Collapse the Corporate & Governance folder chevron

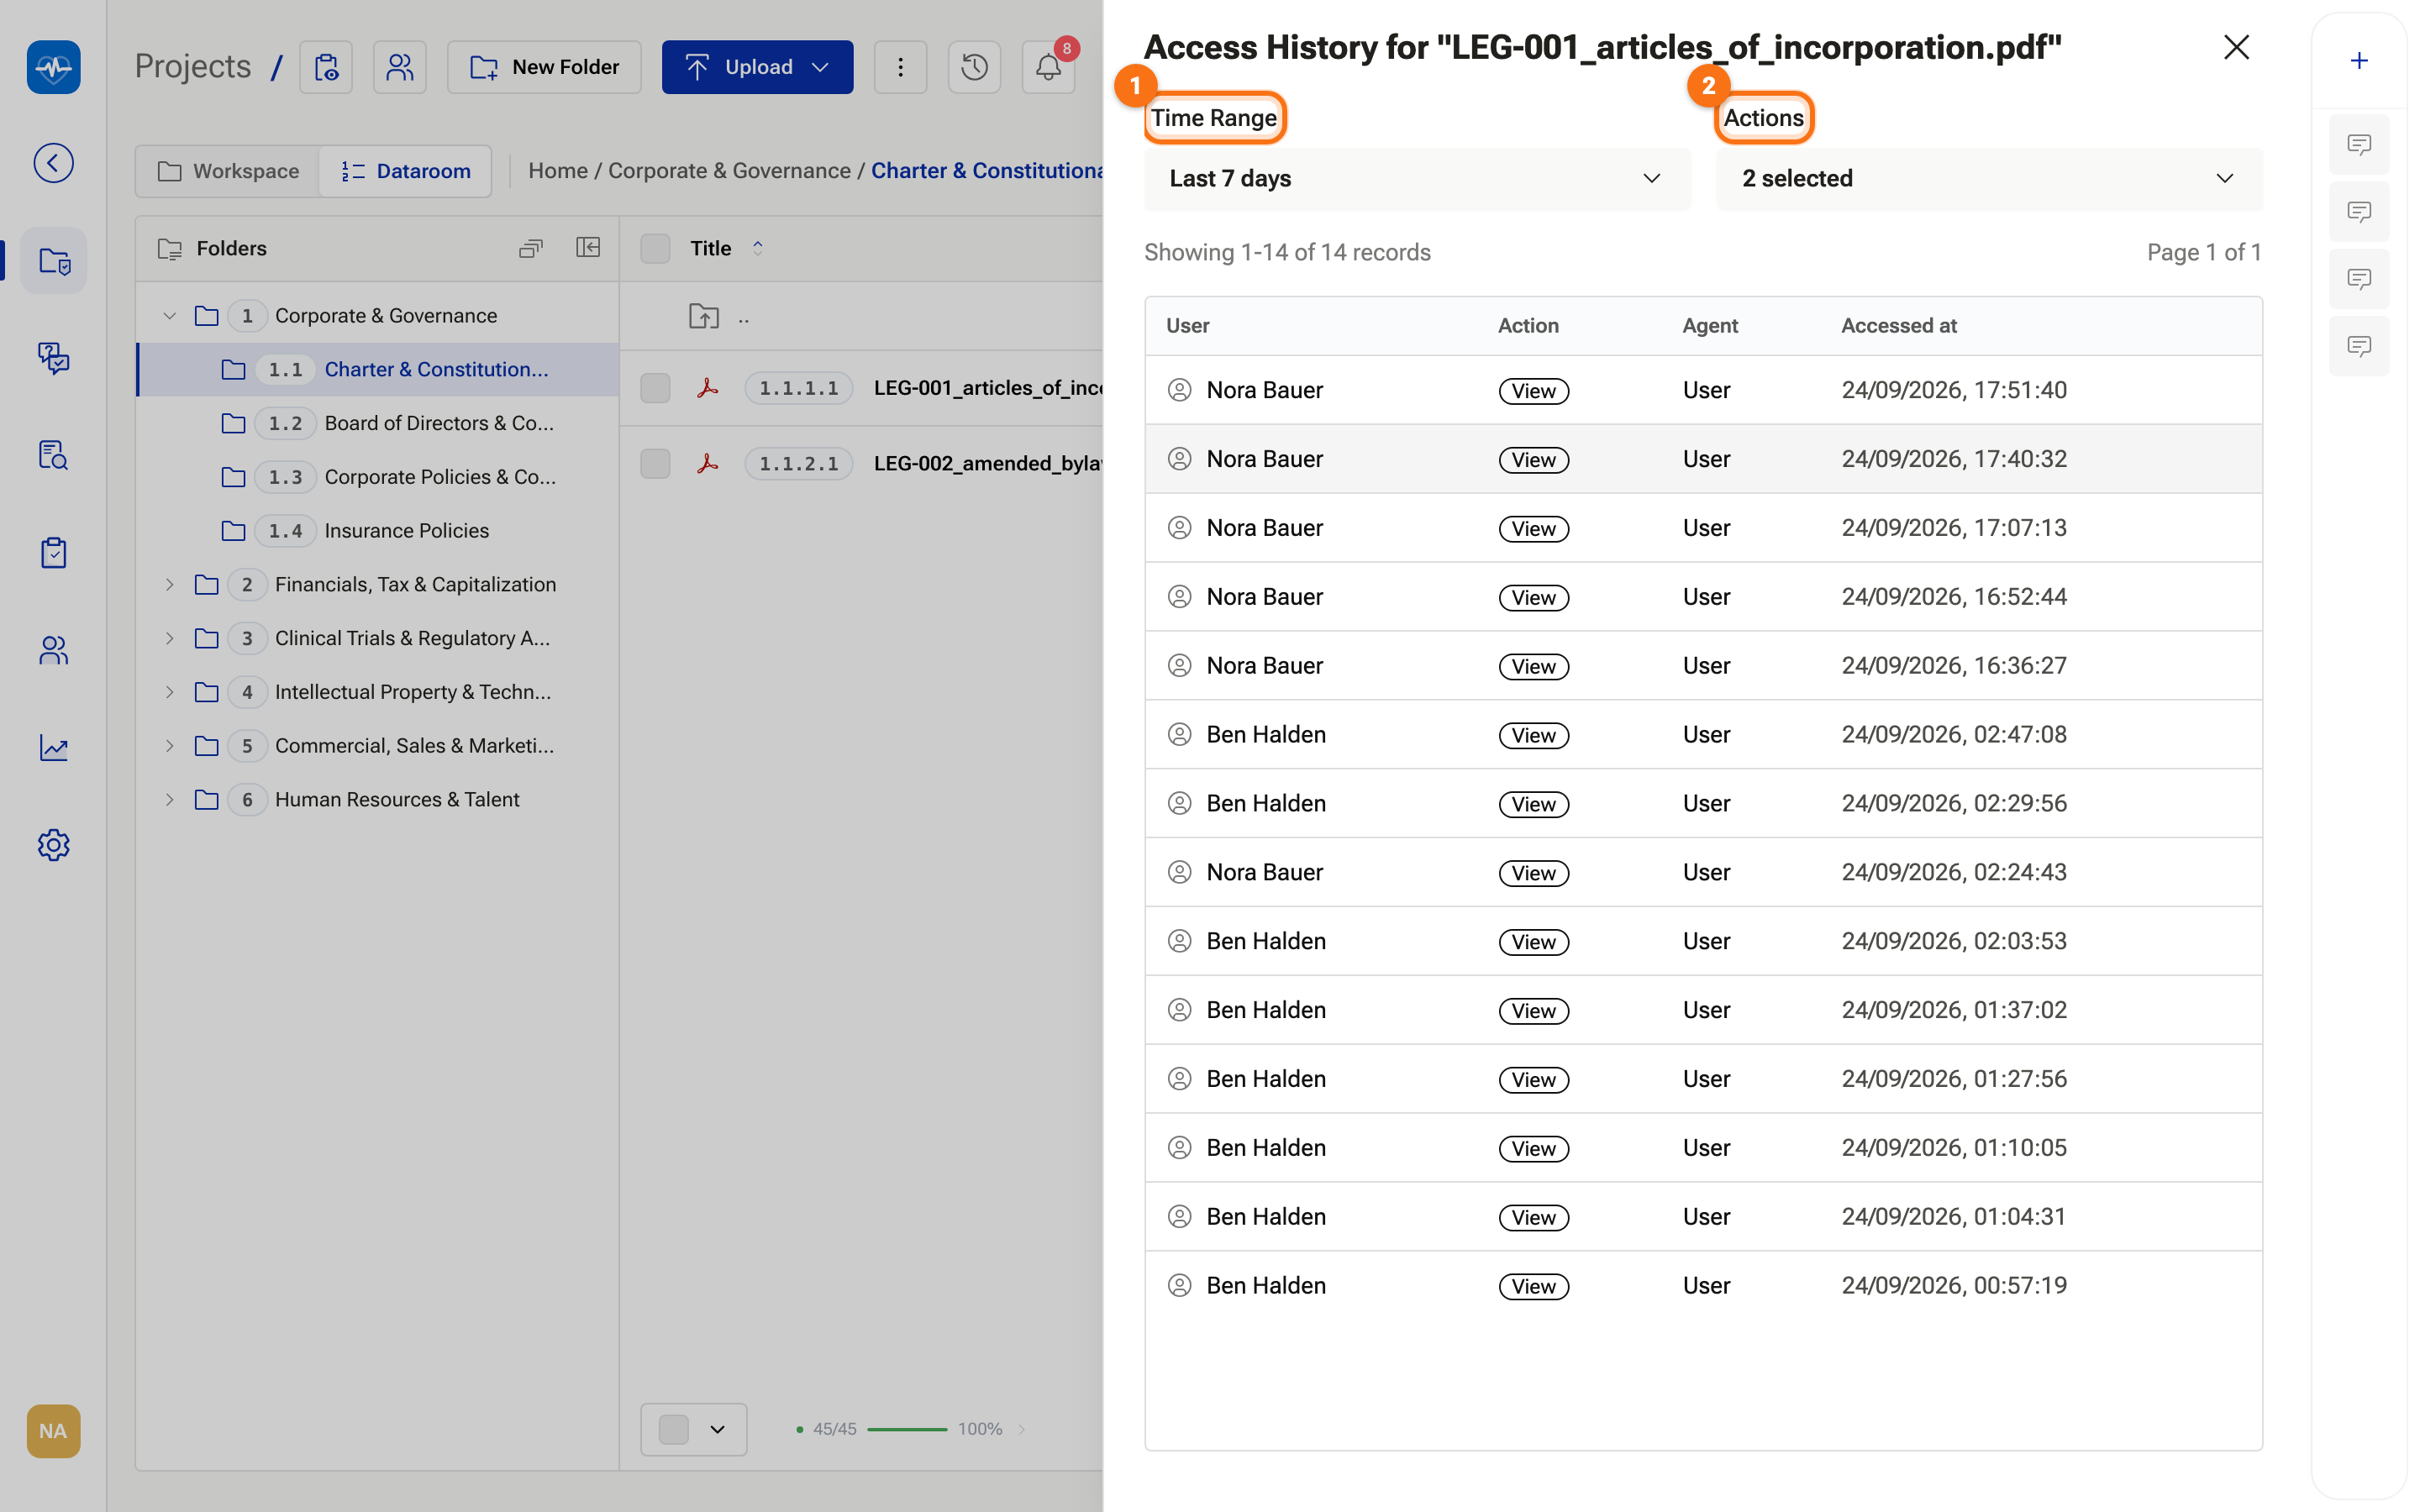[x=170, y=316]
